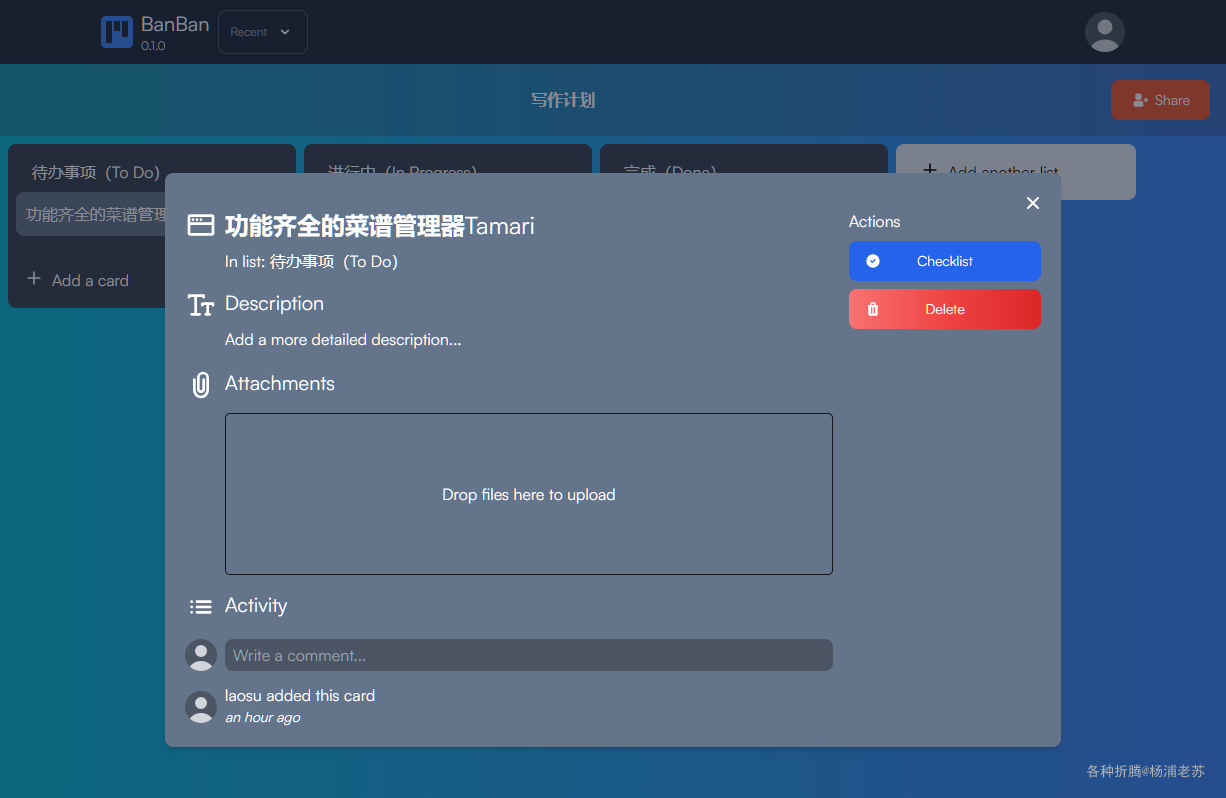This screenshot has height=798, width=1226.
Task: Edit the card title ending in Tamari
Action: [x=380, y=226]
